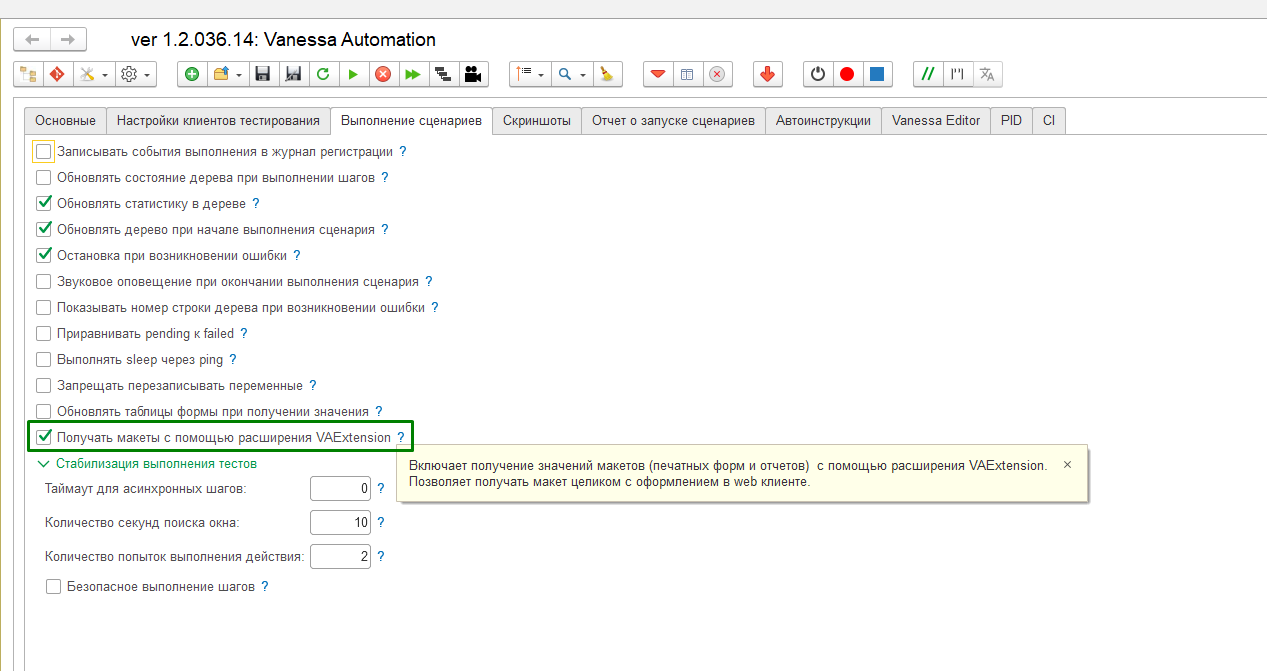Uncheck Обновлять статистику в дереве
This screenshot has width=1267, height=671.
(x=43, y=203)
